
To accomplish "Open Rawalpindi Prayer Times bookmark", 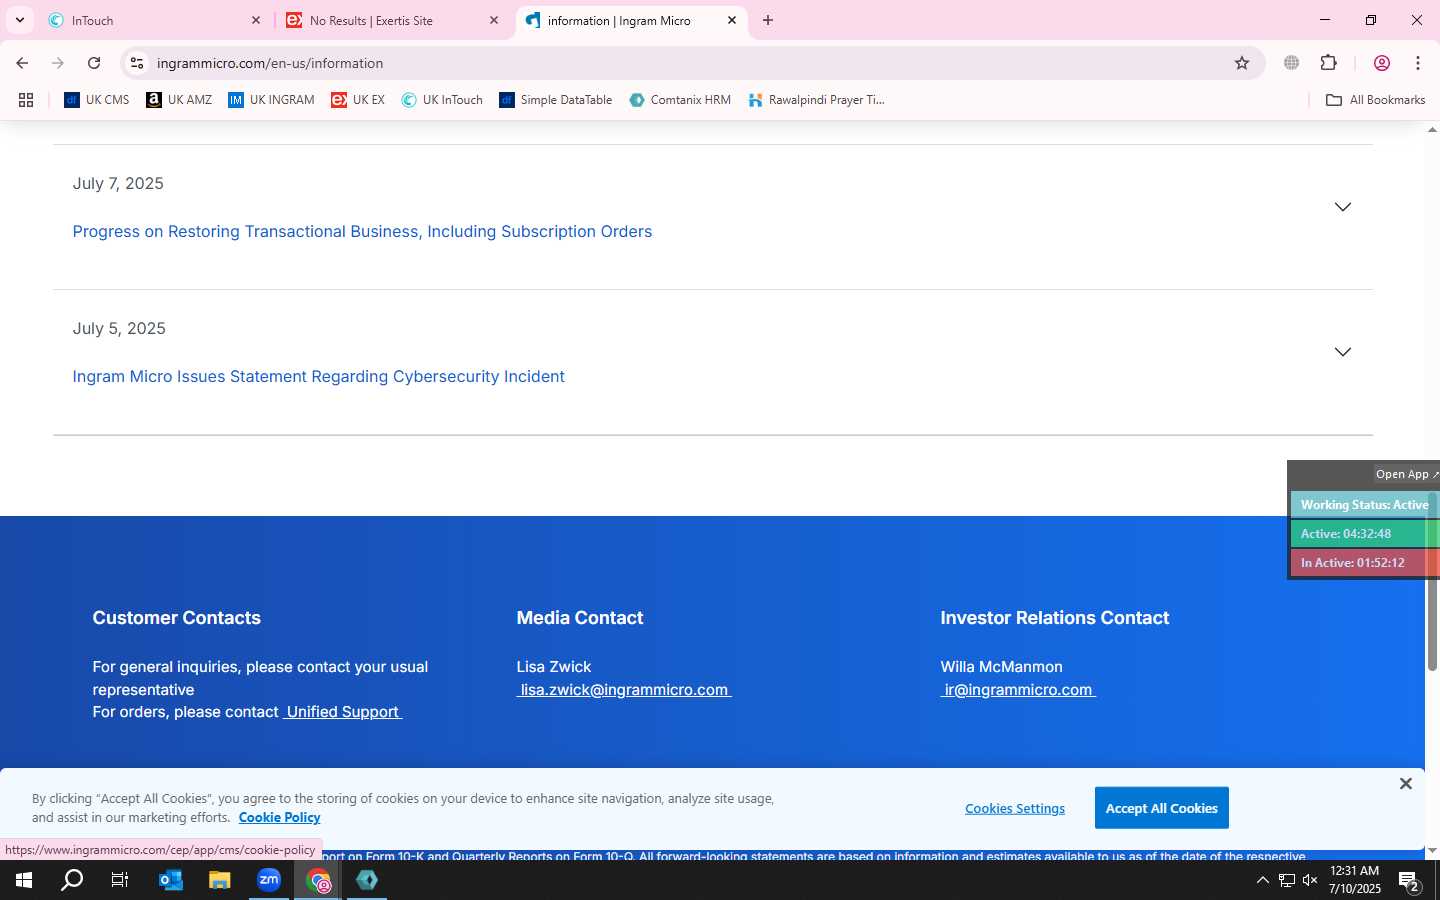I will tap(817, 100).
